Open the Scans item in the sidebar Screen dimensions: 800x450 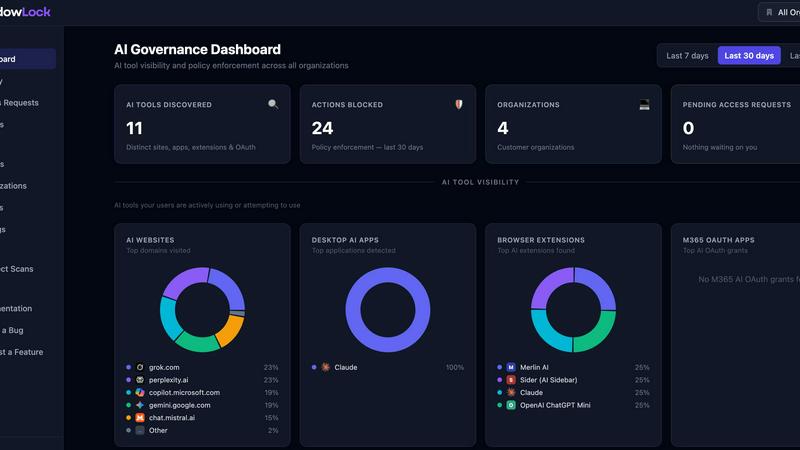tap(18, 269)
